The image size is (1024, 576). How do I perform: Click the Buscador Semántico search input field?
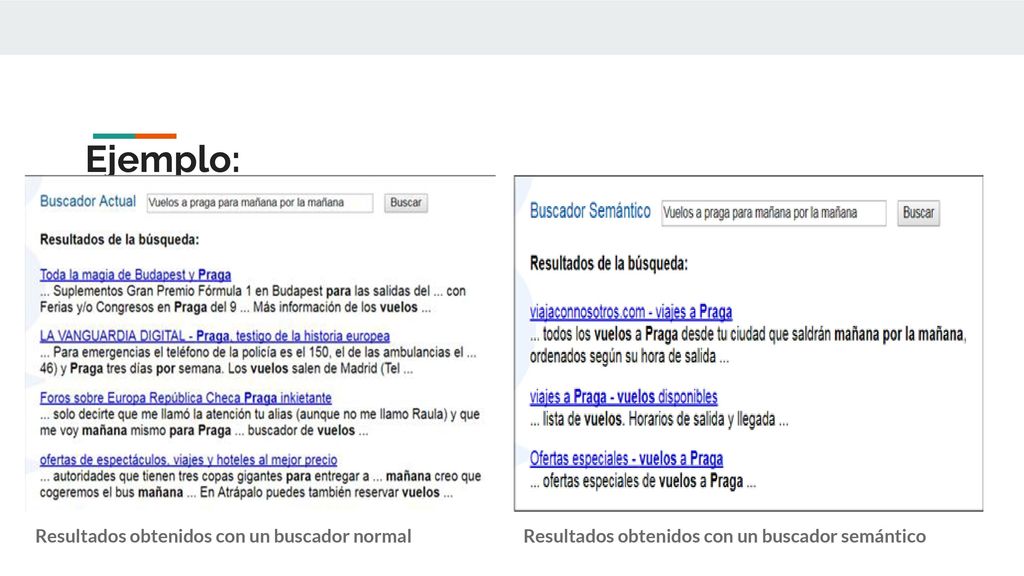point(774,213)
